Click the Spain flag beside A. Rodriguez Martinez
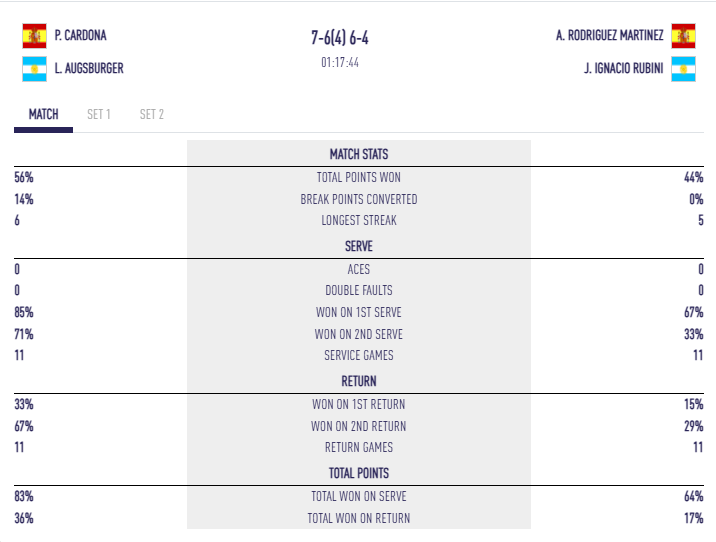 pyautogui.click(x=683, y=36)
